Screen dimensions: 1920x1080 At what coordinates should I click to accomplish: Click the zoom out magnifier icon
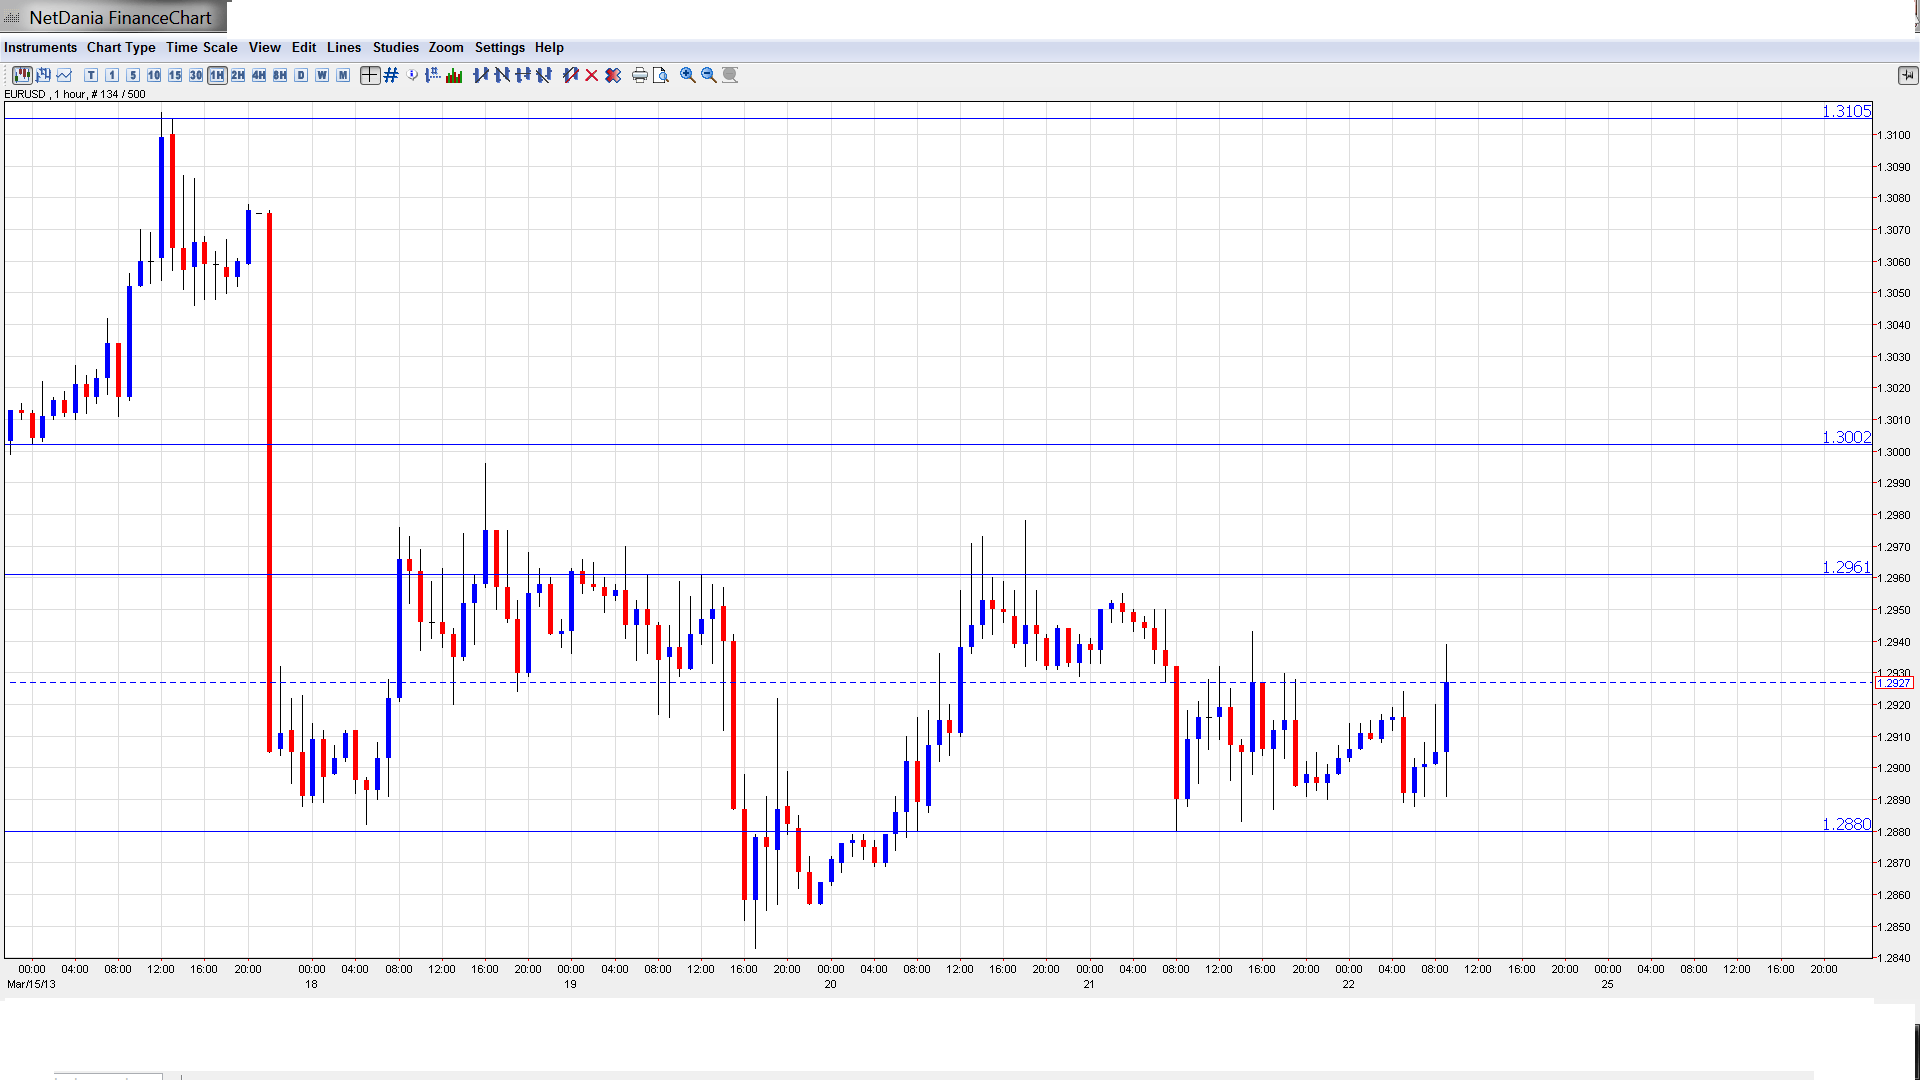(709, 75)
